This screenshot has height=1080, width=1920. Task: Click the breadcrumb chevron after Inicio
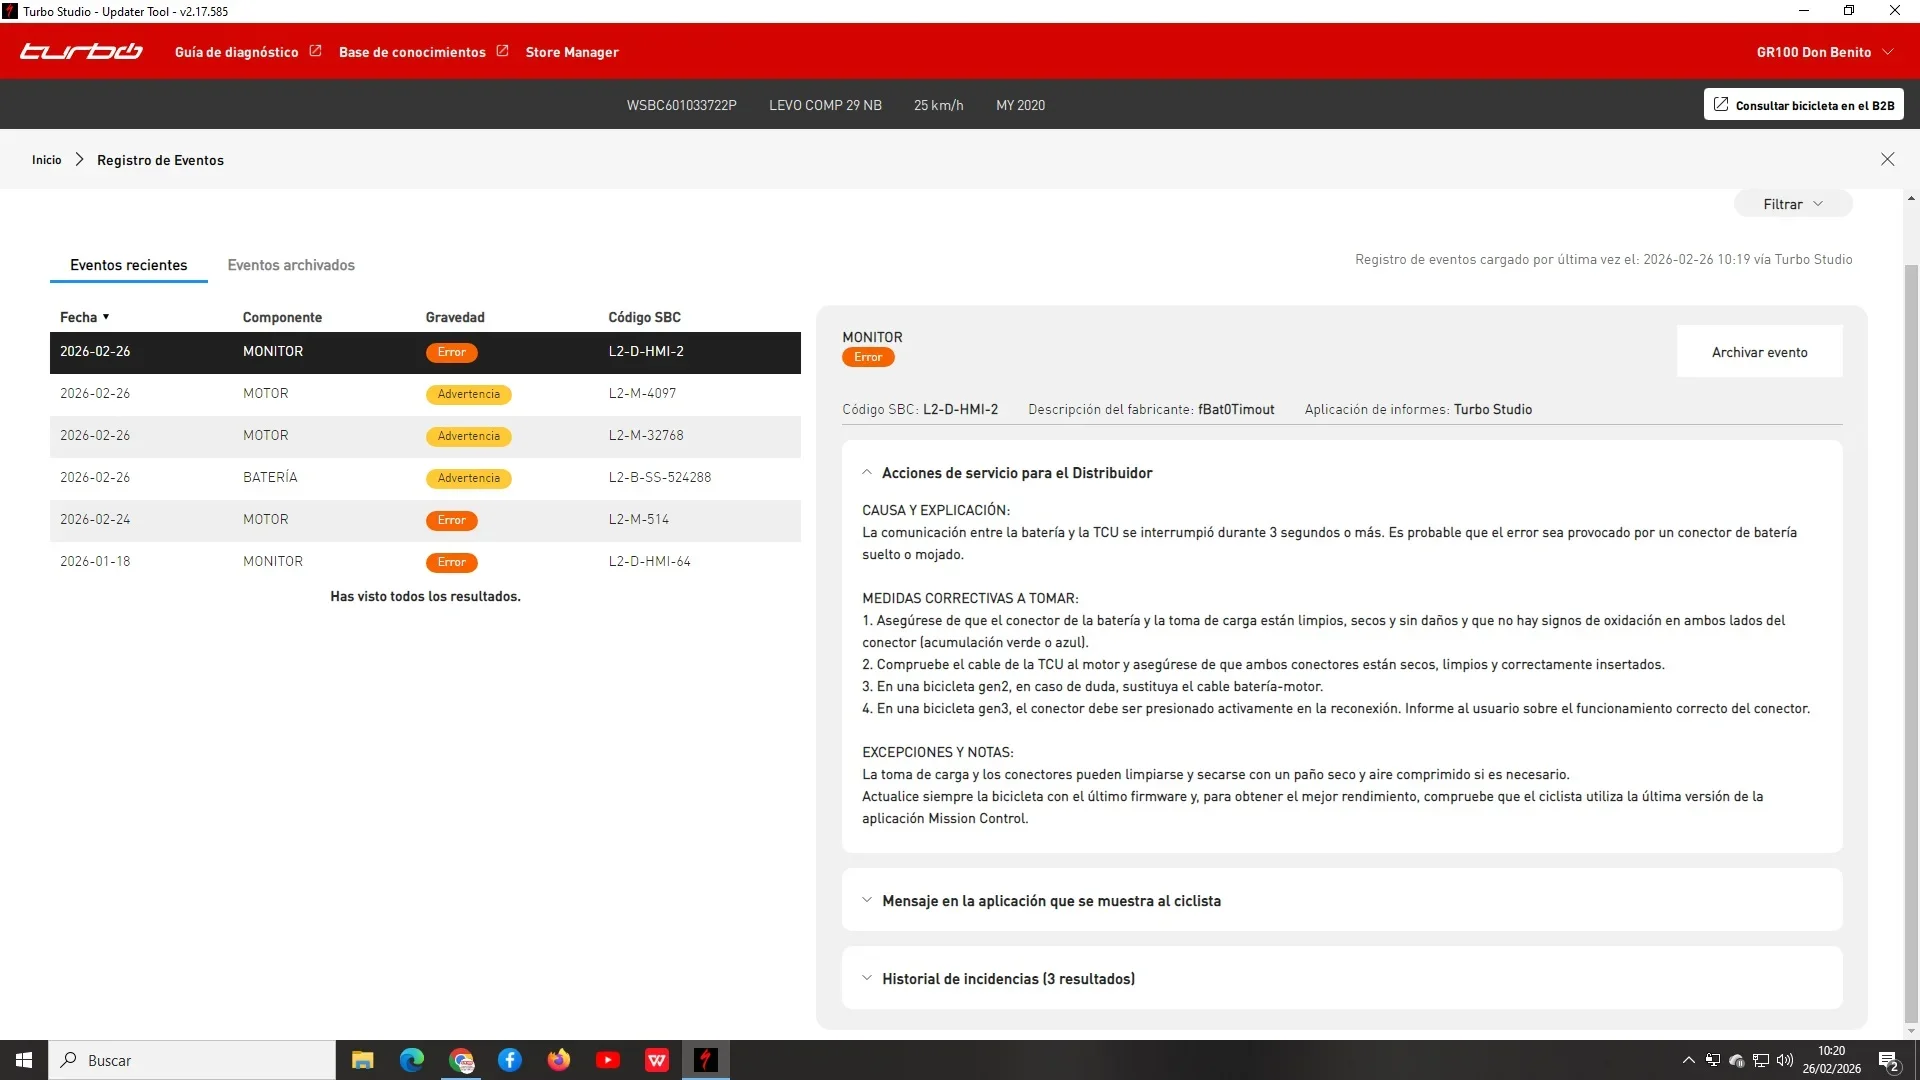pyautogui.click(x=79, y=160)
